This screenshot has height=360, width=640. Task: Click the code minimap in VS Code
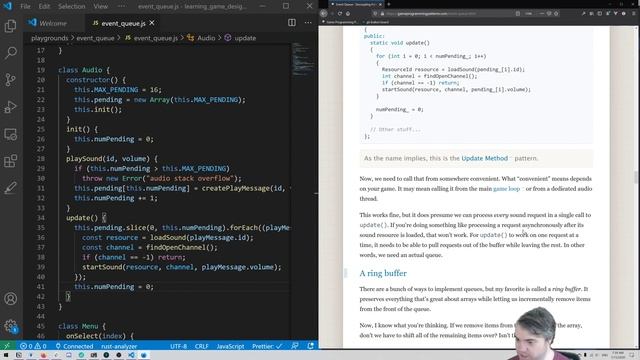303,59
